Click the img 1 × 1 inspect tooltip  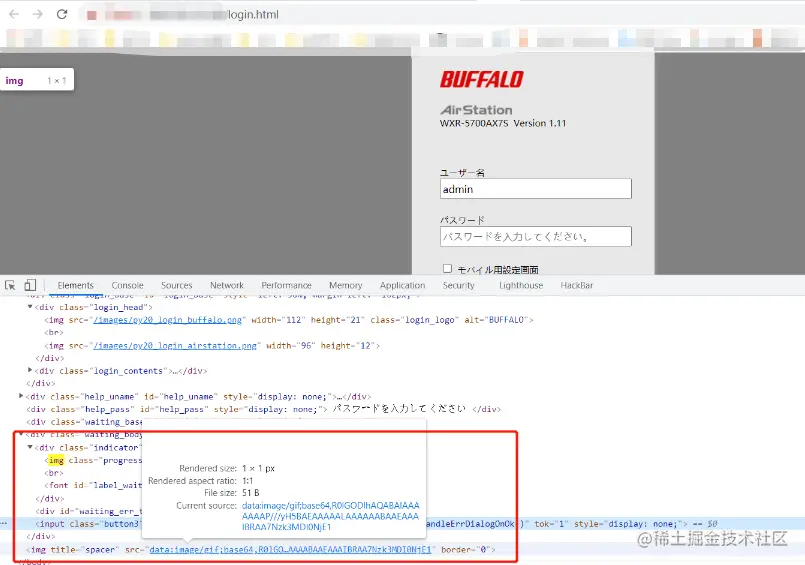click(36, 80)
